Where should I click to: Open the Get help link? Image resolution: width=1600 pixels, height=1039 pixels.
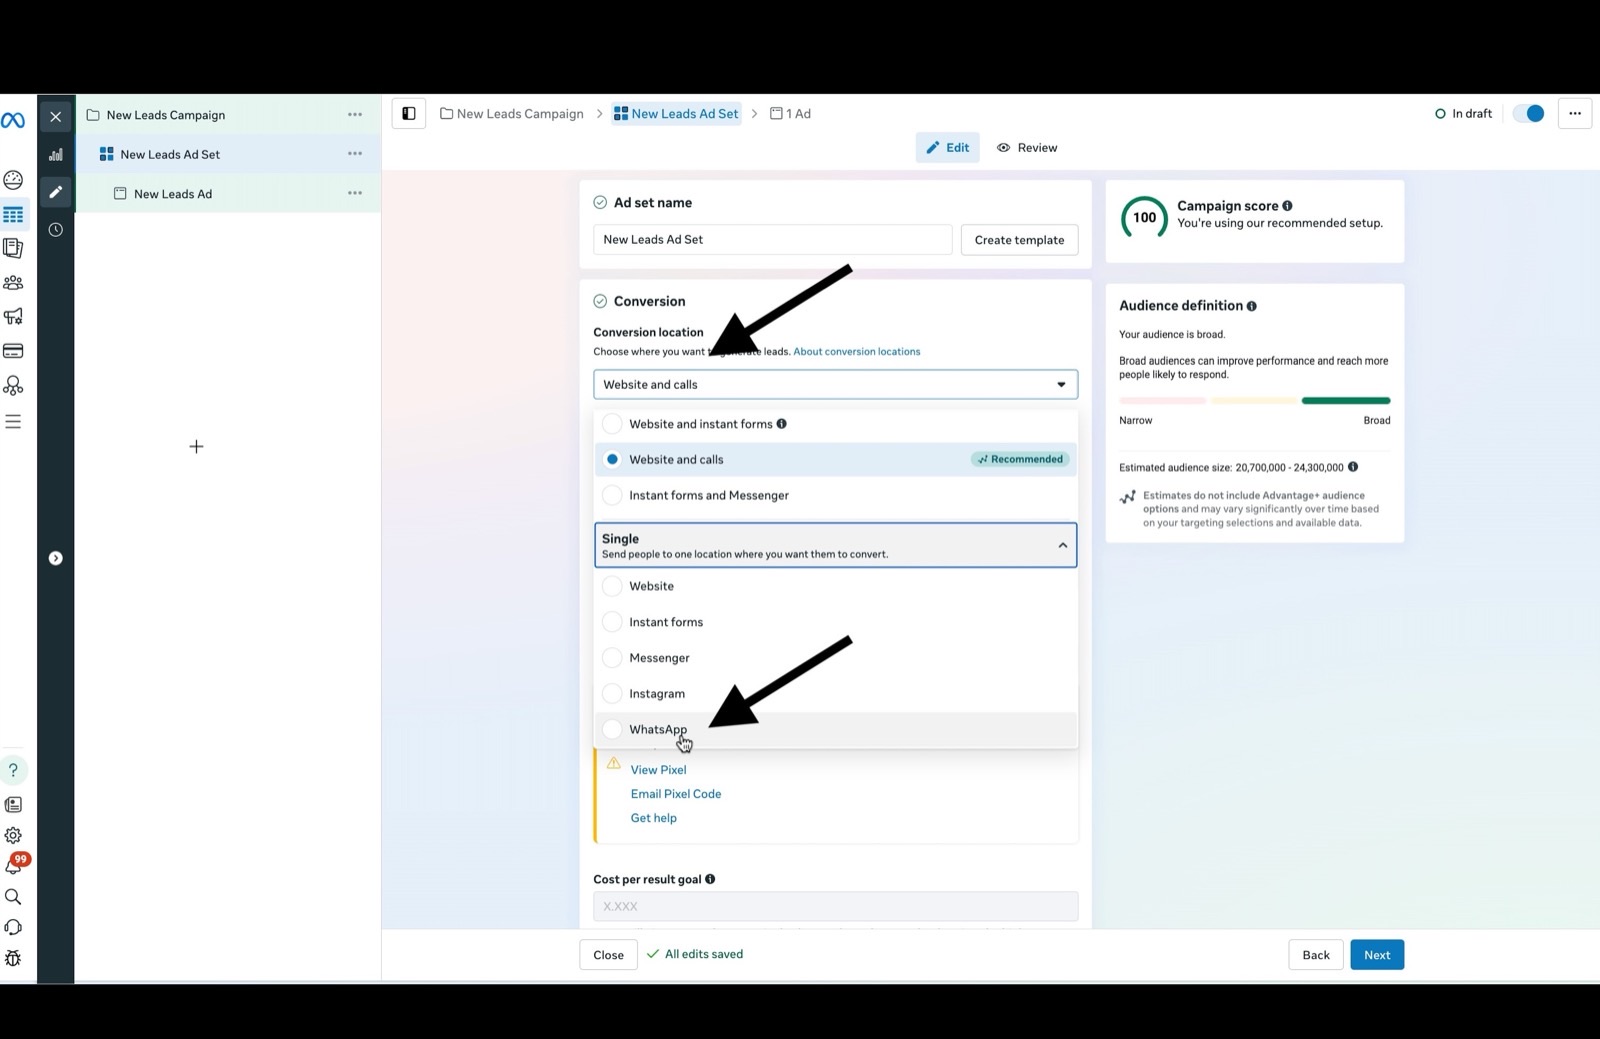(654, 818)
